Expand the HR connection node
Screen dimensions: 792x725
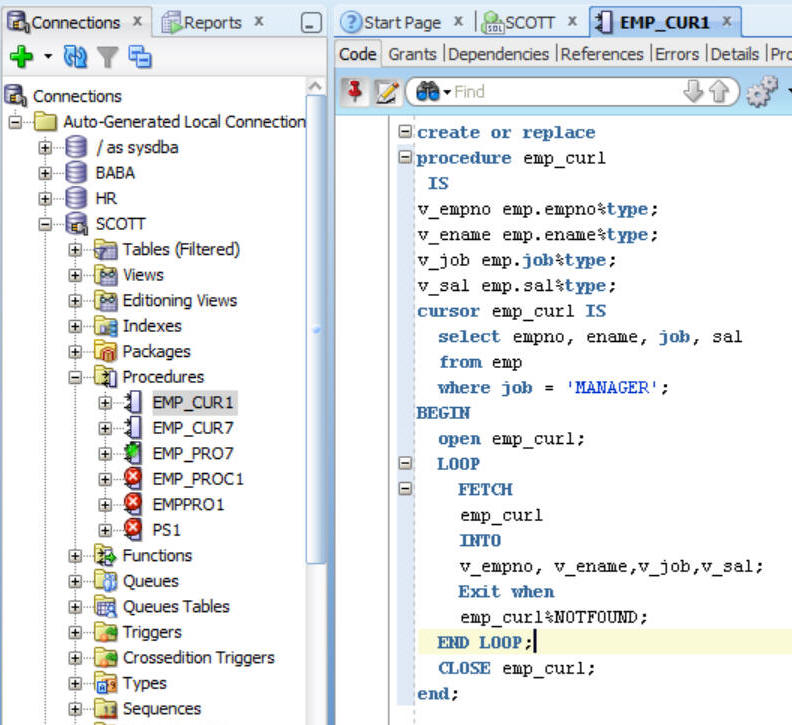45,198
